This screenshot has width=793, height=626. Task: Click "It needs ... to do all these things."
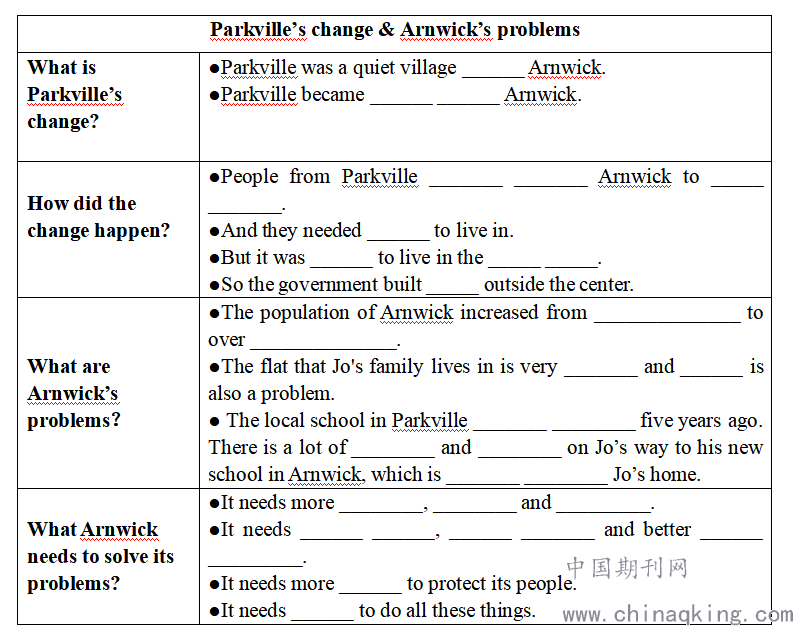[372, 611]
